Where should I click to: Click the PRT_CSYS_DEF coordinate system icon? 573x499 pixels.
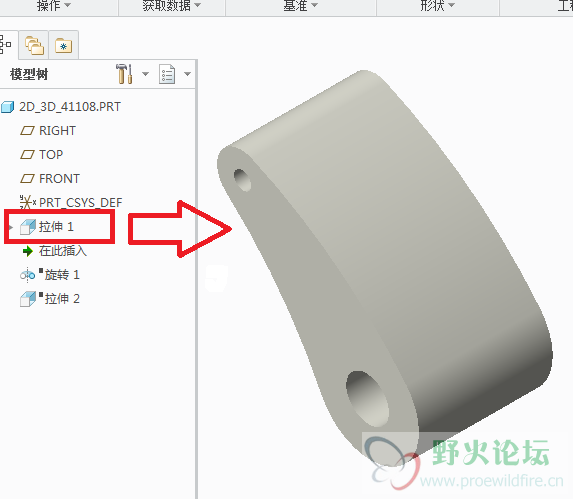coord(27,202)
